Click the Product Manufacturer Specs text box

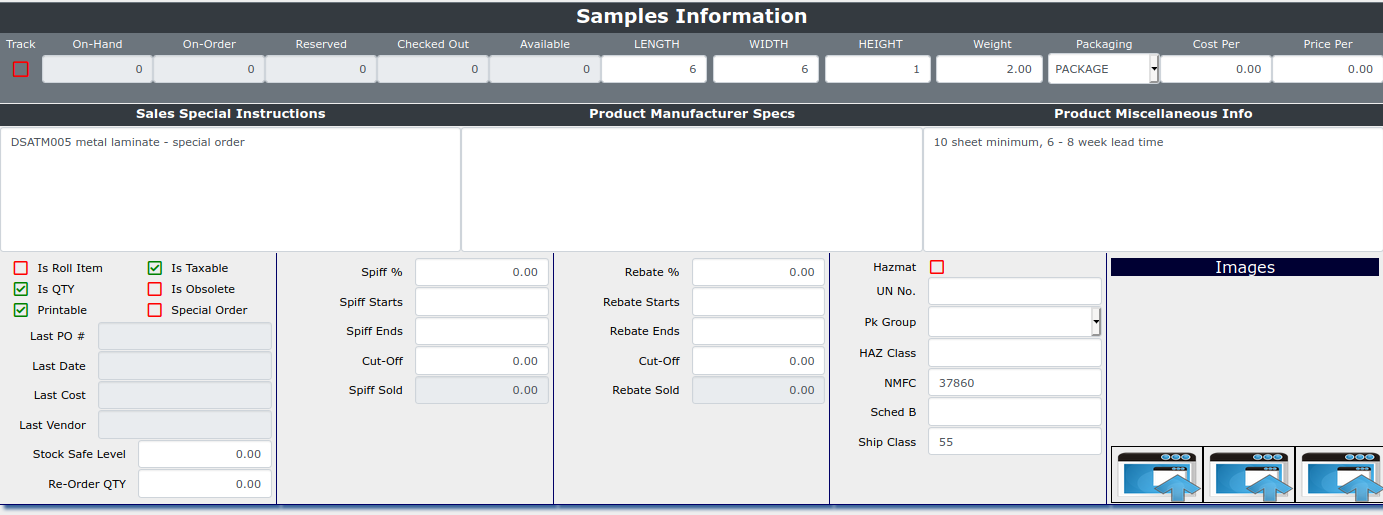point(691,189)
